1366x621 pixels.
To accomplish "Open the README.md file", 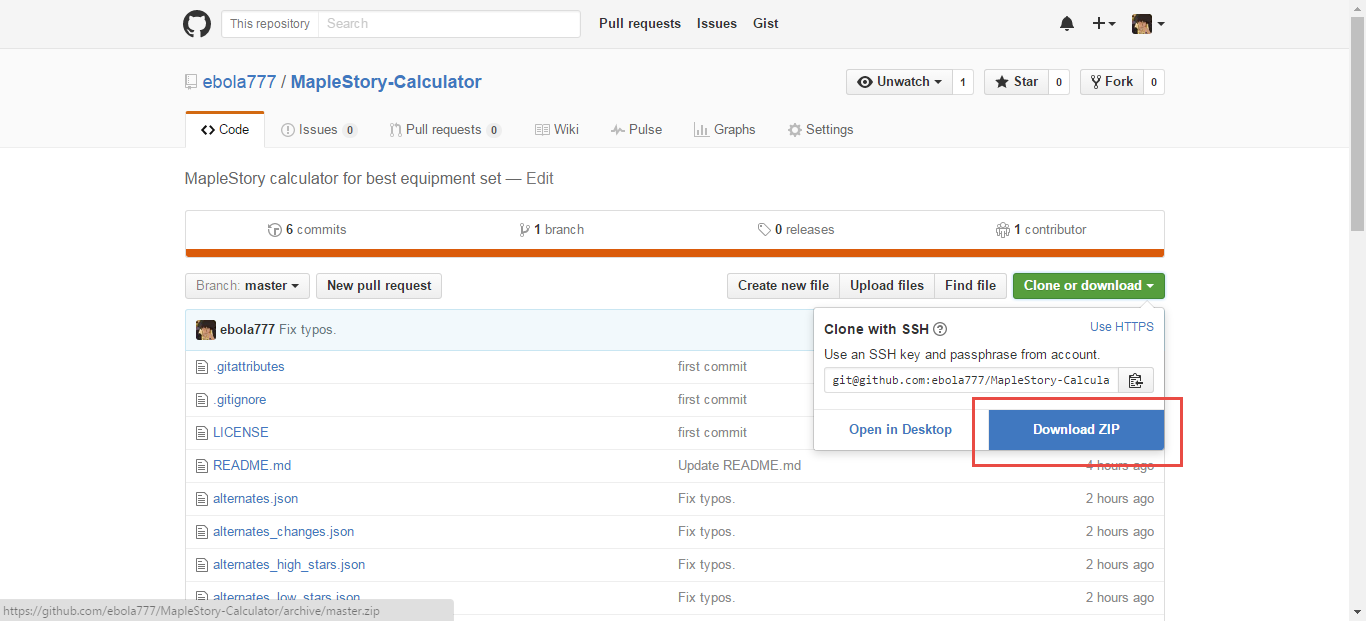I will 252,466.
